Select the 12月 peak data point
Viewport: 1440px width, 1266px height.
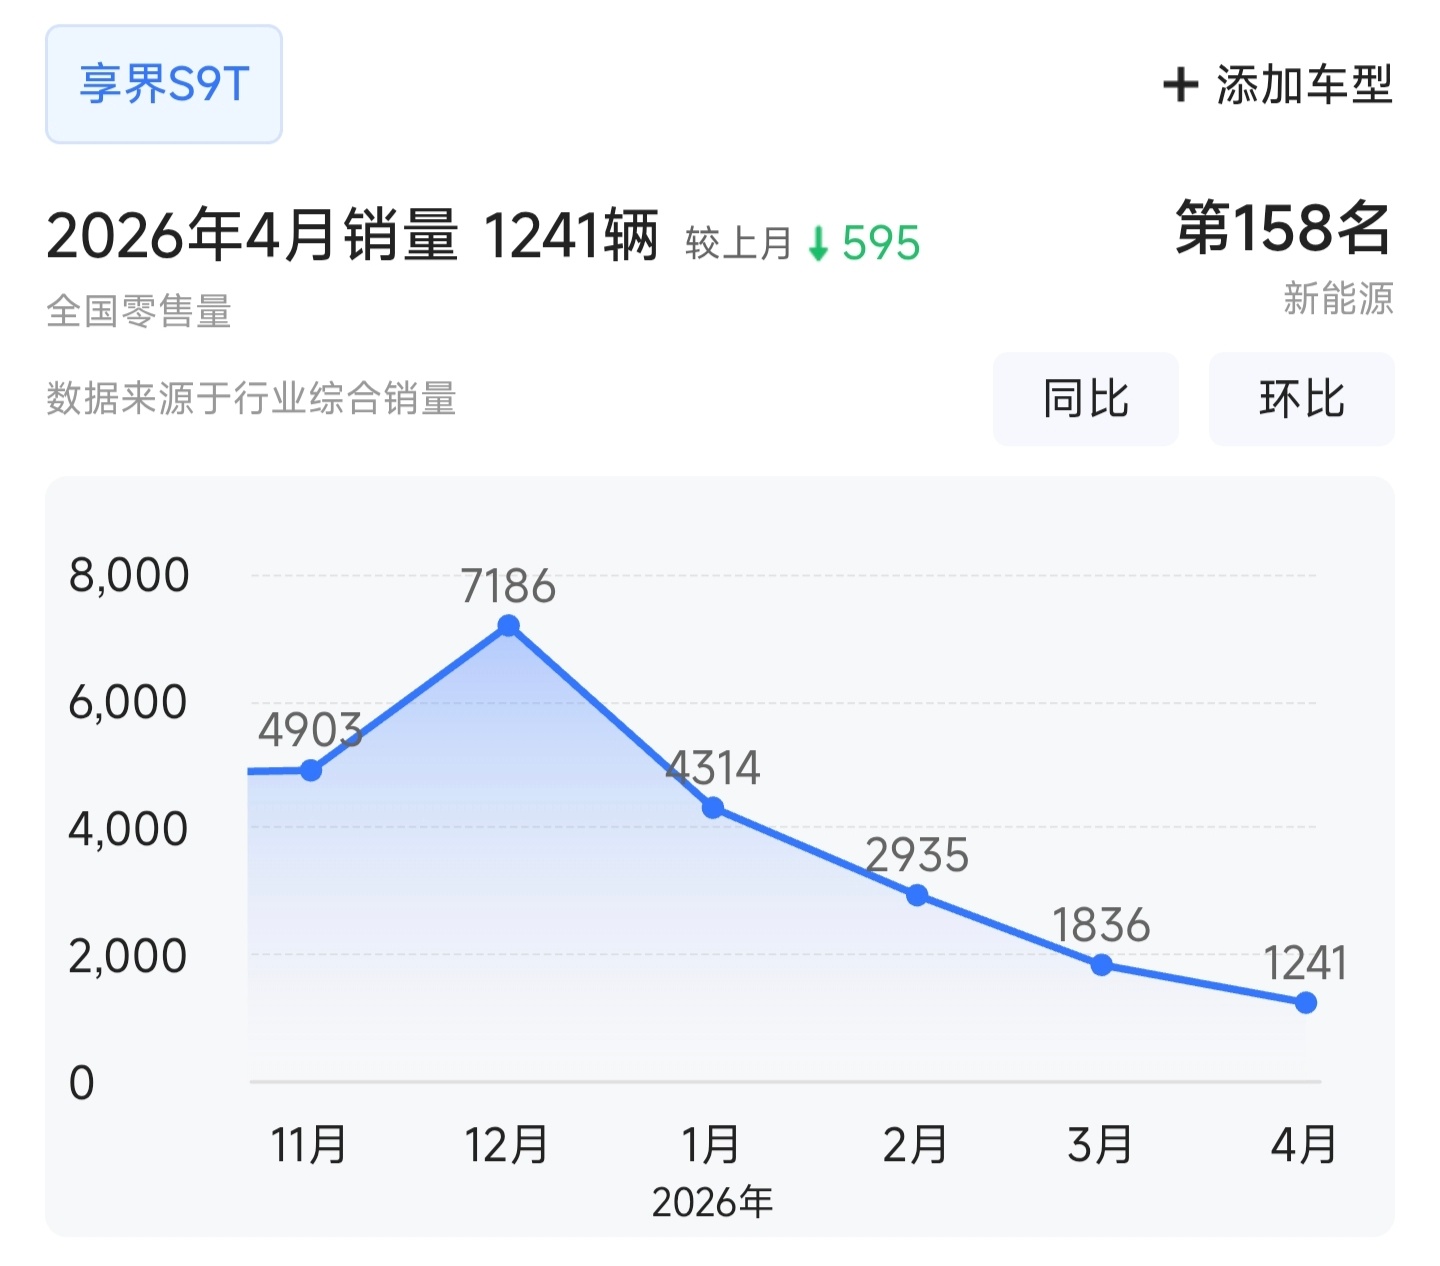click(x=508, y=626)
